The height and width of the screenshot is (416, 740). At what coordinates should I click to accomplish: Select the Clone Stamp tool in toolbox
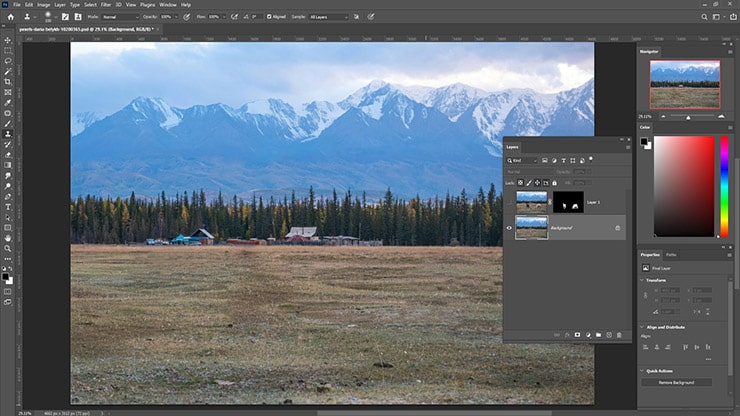pyautogui.click(x=8, y=134)
